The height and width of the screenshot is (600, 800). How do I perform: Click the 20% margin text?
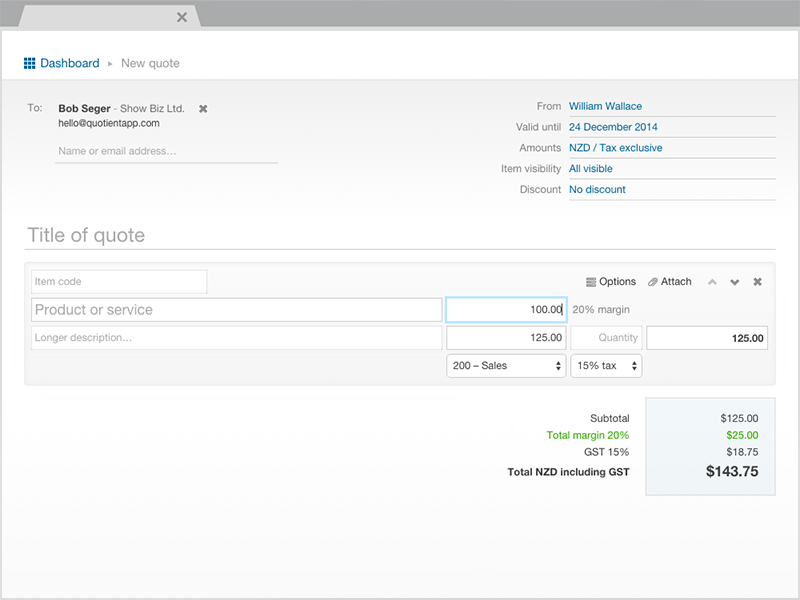pyautogui.click(x=601, y=310)
